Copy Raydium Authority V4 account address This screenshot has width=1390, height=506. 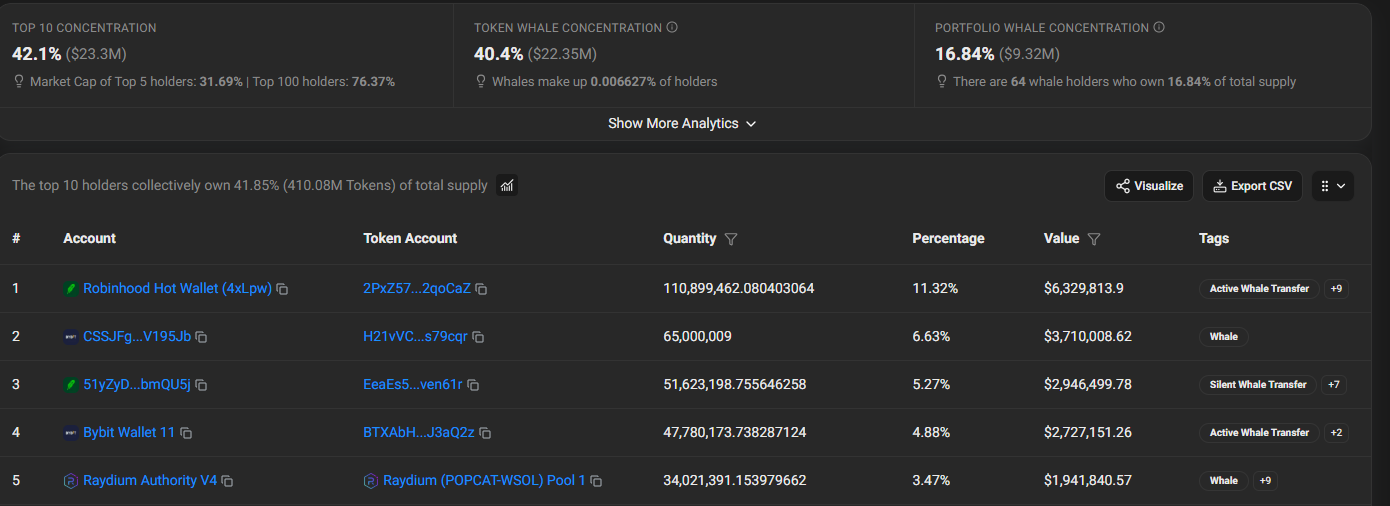point(227,481)
